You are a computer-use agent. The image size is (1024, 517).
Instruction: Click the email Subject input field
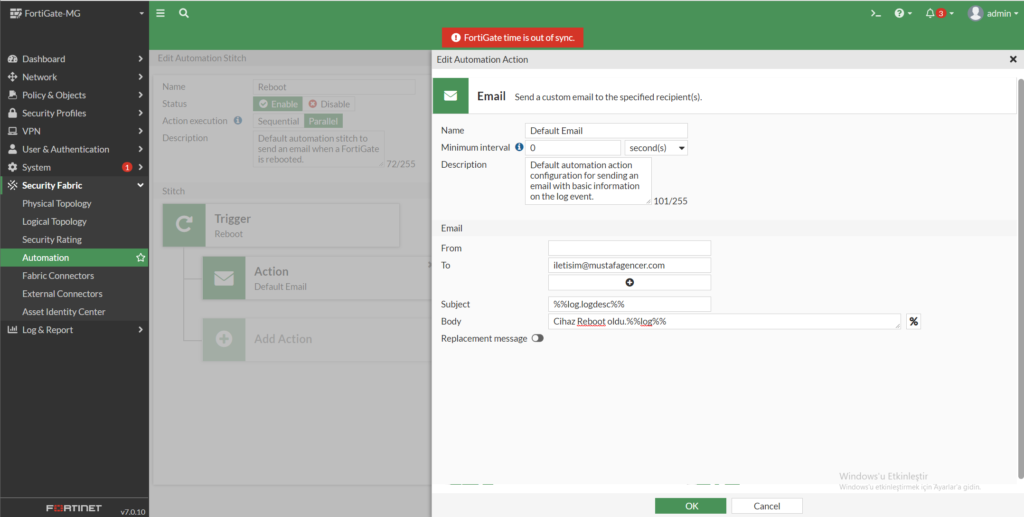(629, 304)
